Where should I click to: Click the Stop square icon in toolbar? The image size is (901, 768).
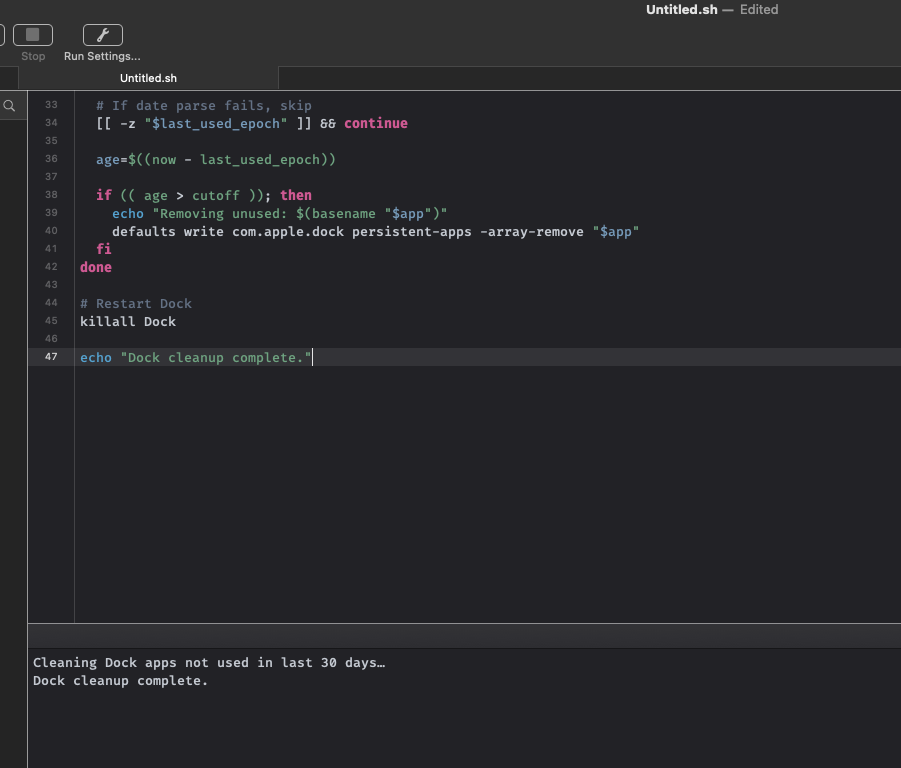pyautogui.click(x=33, y=35)
